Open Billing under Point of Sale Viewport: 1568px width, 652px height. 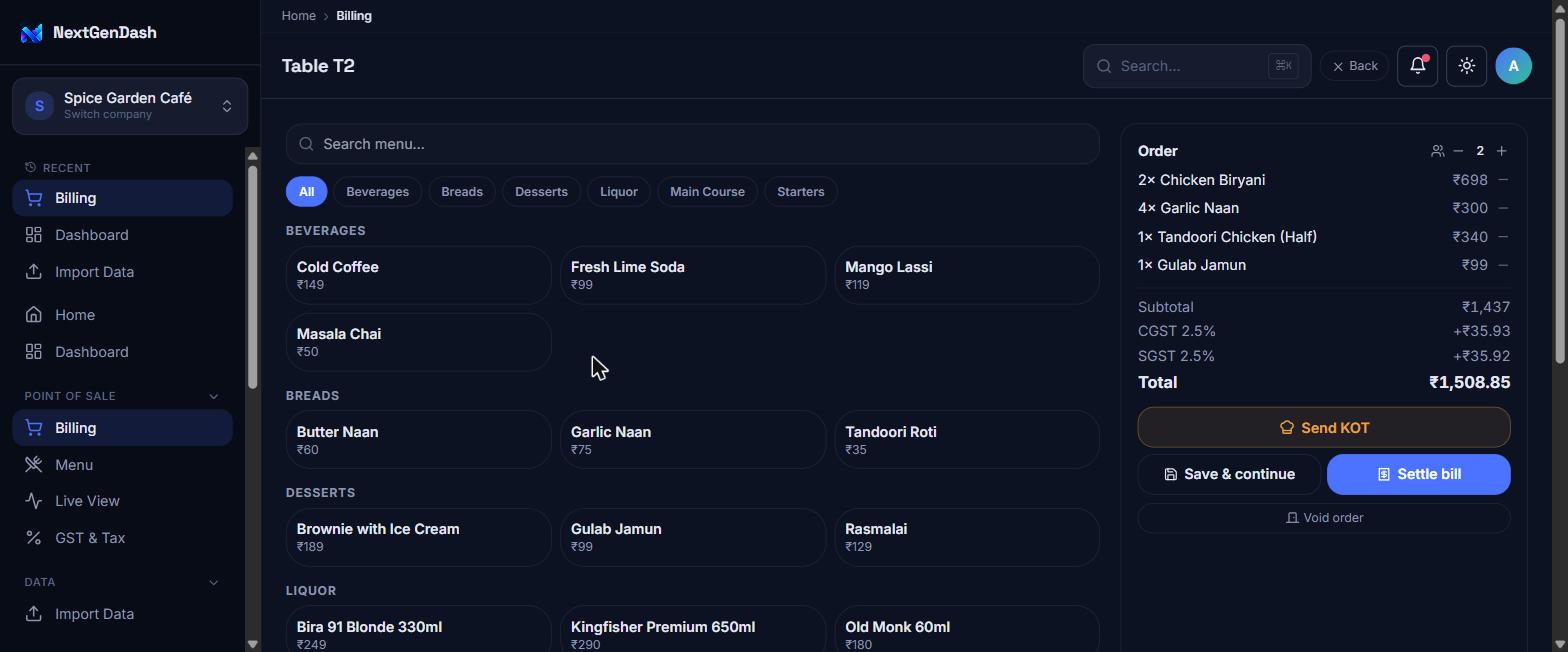click(122, 428)
